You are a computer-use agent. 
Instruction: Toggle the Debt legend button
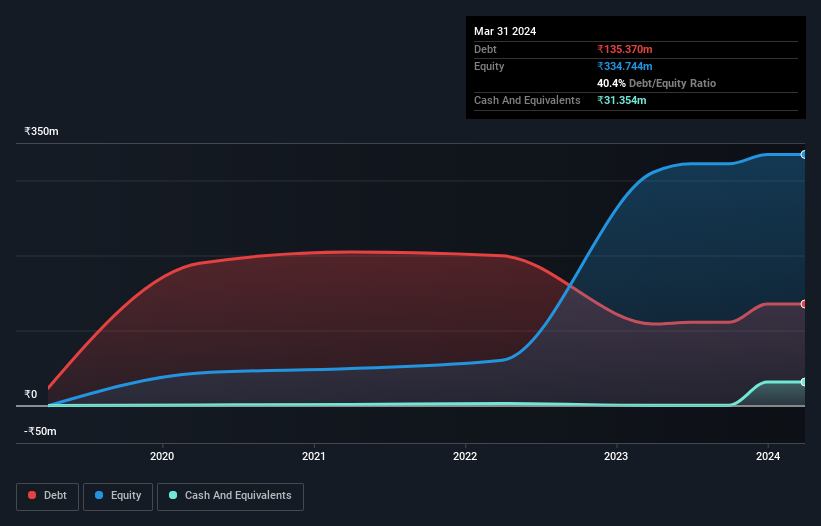click(47, 496)
